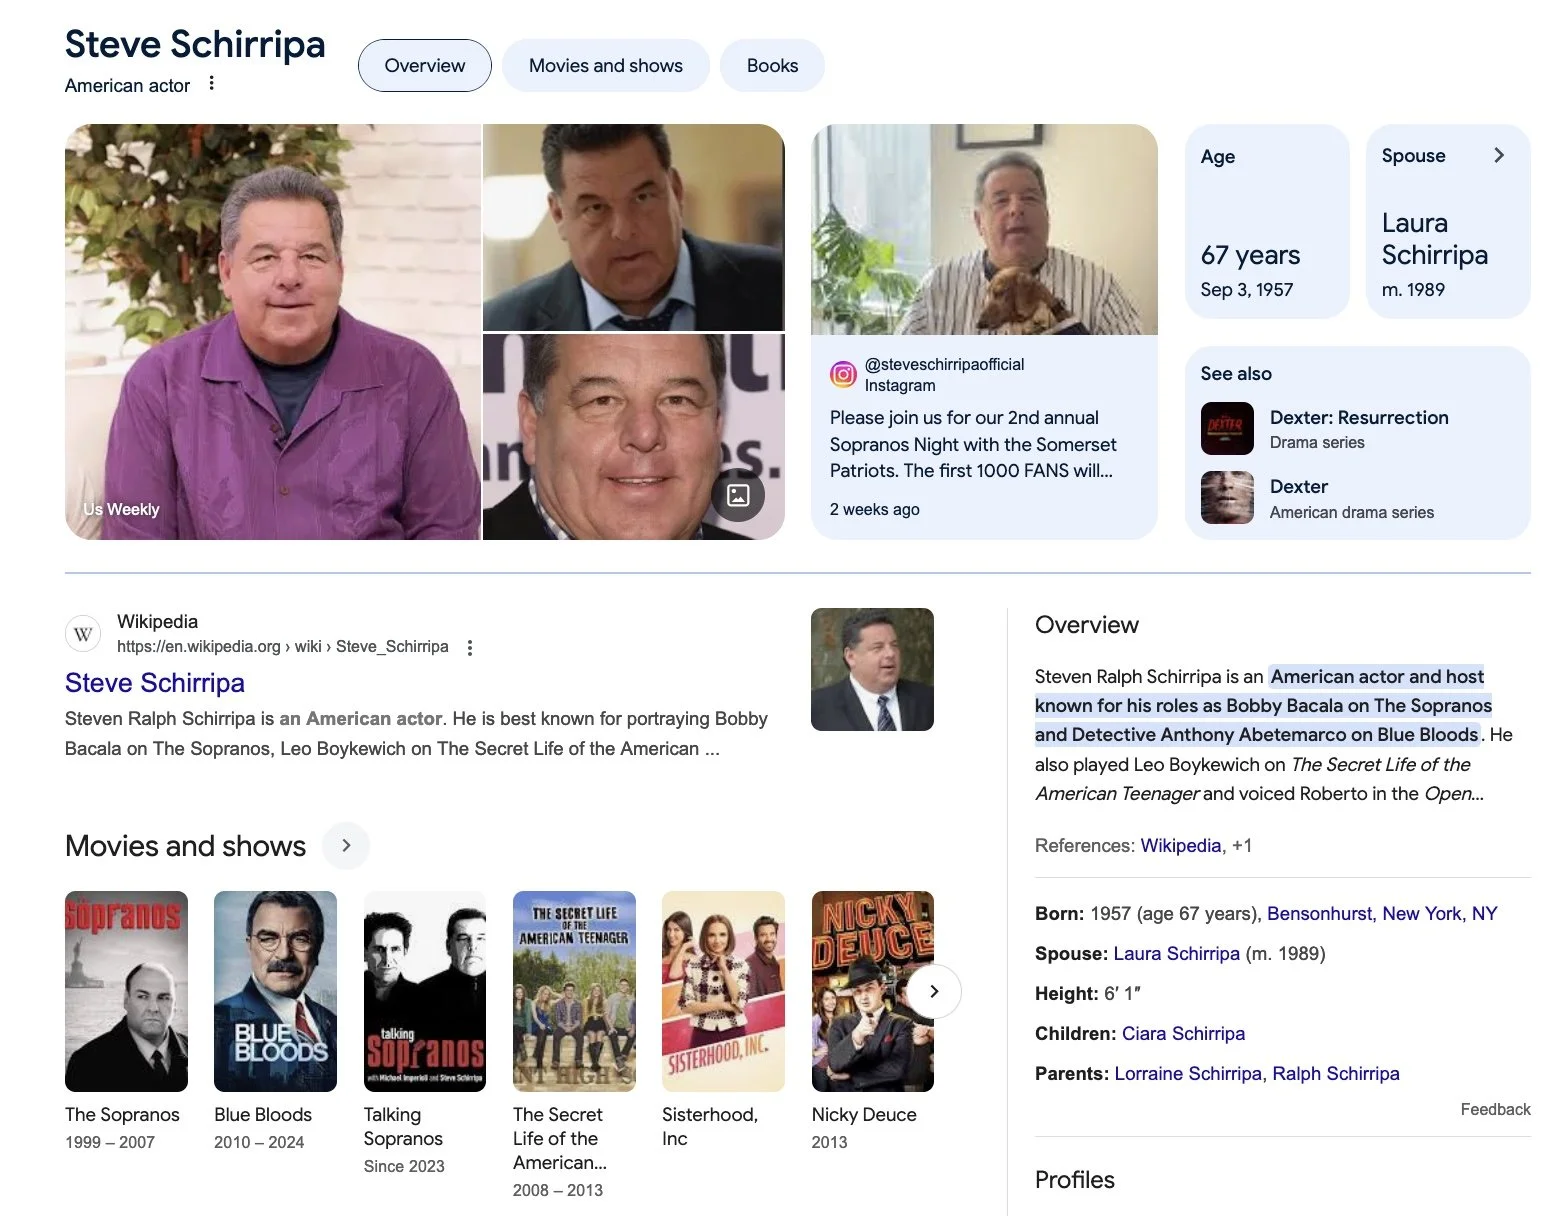Image resolution: width=1558 pixels, height=1216 pixels.
Task: Open the Ralph Schirripa parent link
Action: click(1336, 1073)
